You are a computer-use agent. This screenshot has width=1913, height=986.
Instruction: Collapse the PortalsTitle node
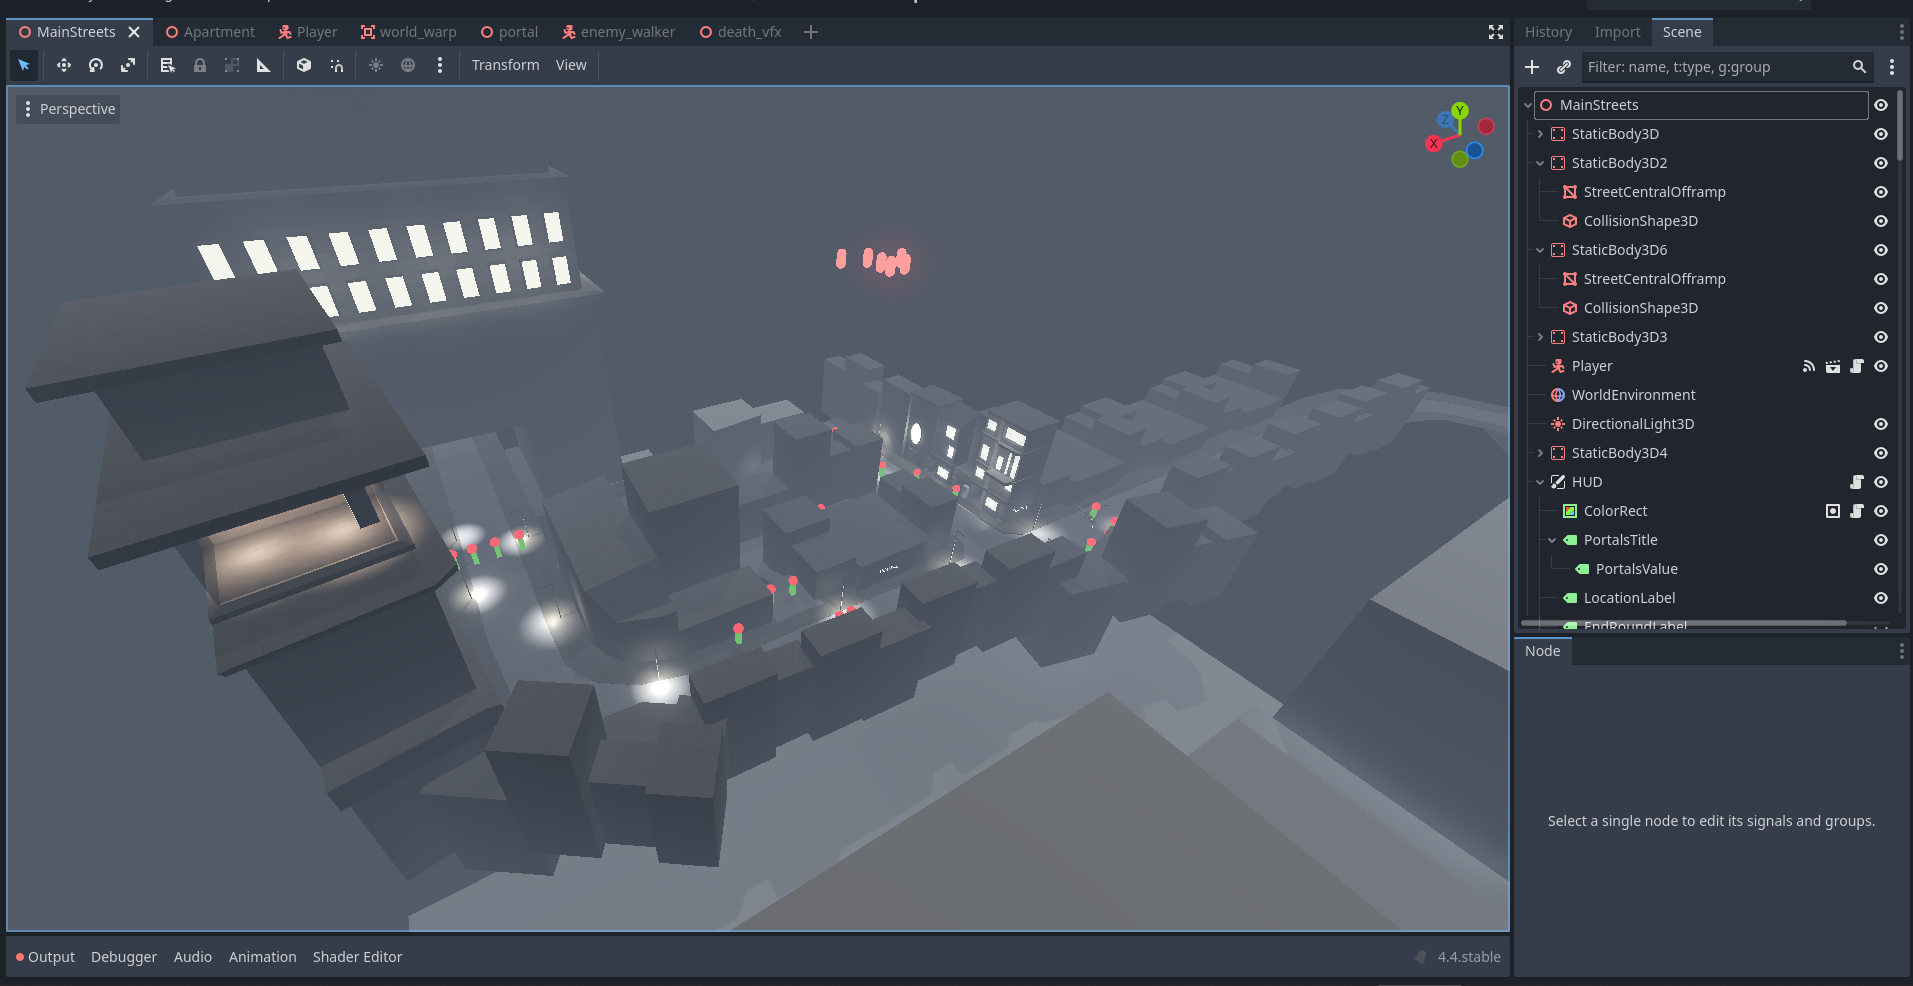(1552, 540)
